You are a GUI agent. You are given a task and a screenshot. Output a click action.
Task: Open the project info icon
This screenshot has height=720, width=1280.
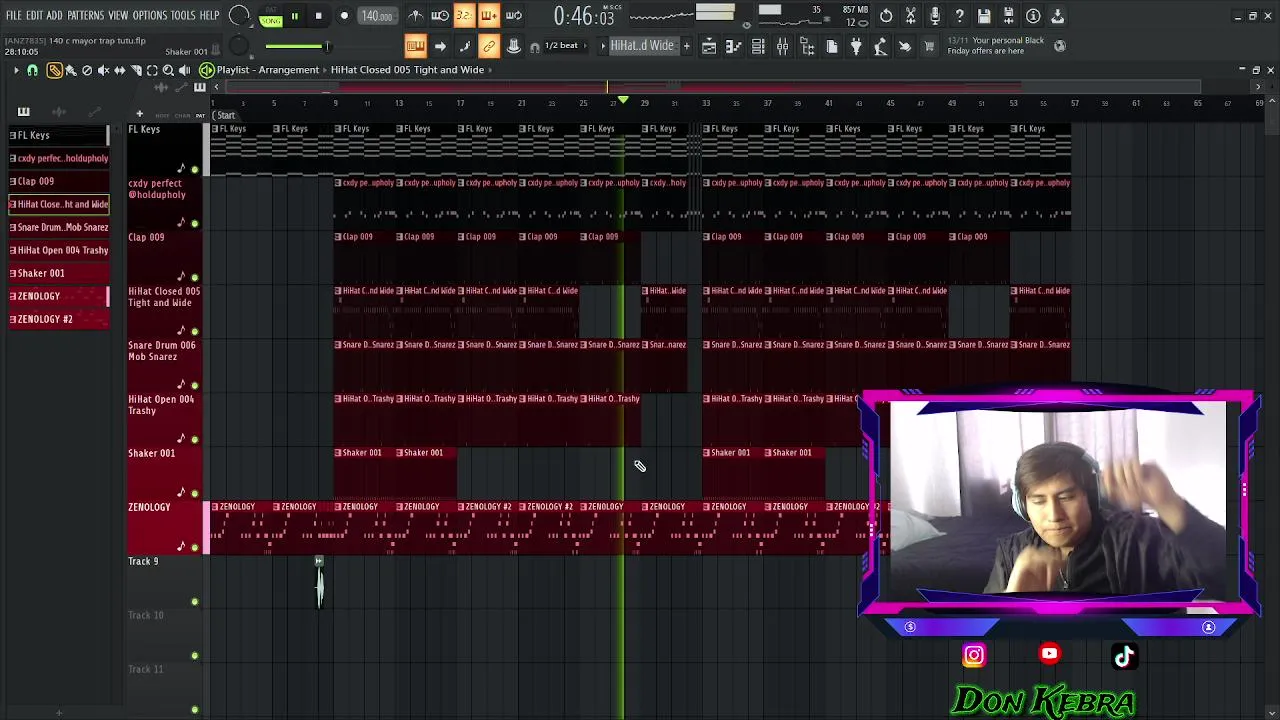tap(1033, 16)
